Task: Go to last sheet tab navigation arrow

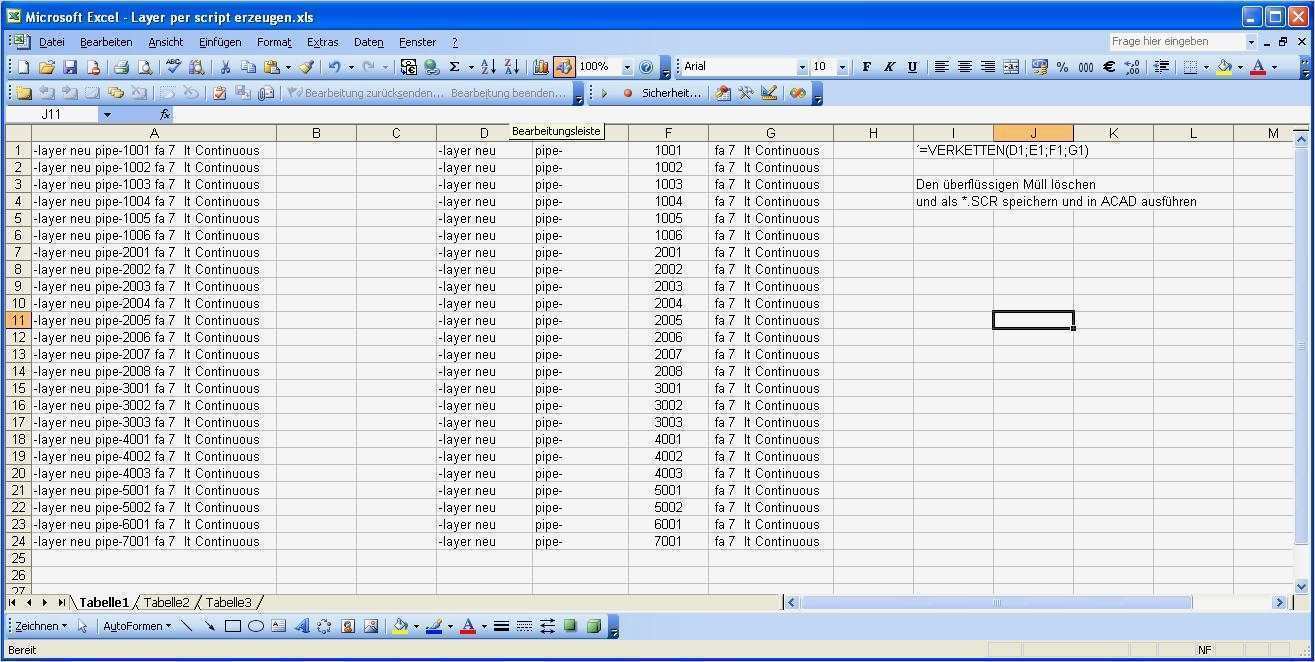Action: point(61,602)
